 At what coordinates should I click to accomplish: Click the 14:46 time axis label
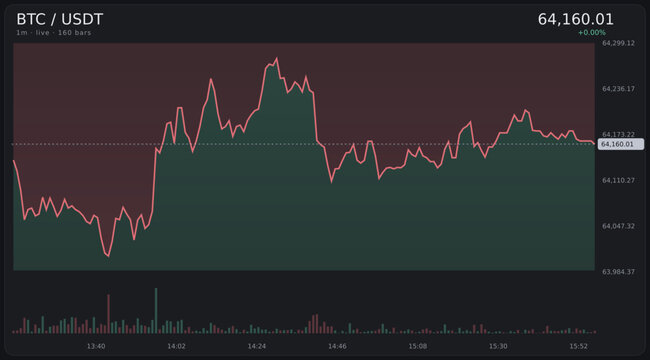click(337, 346)
